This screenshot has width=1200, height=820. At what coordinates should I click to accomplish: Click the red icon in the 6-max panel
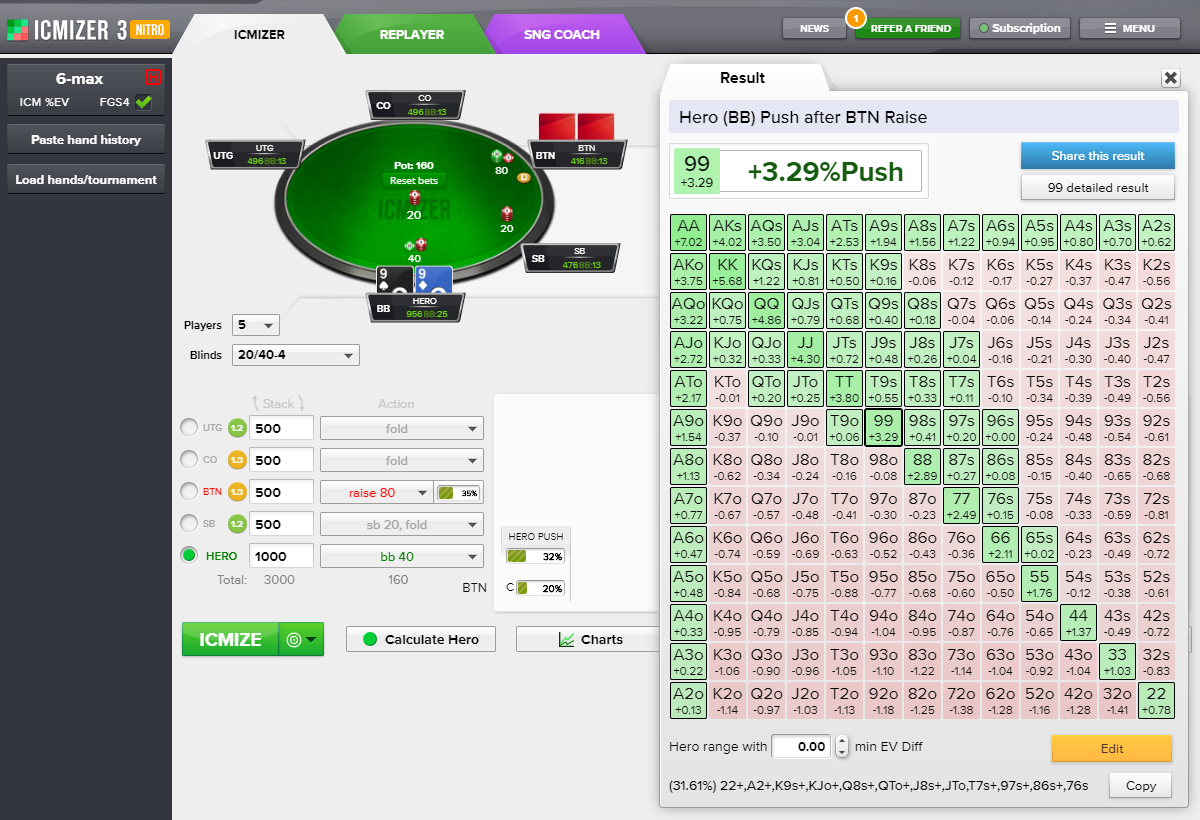click(x=152, y=77)
